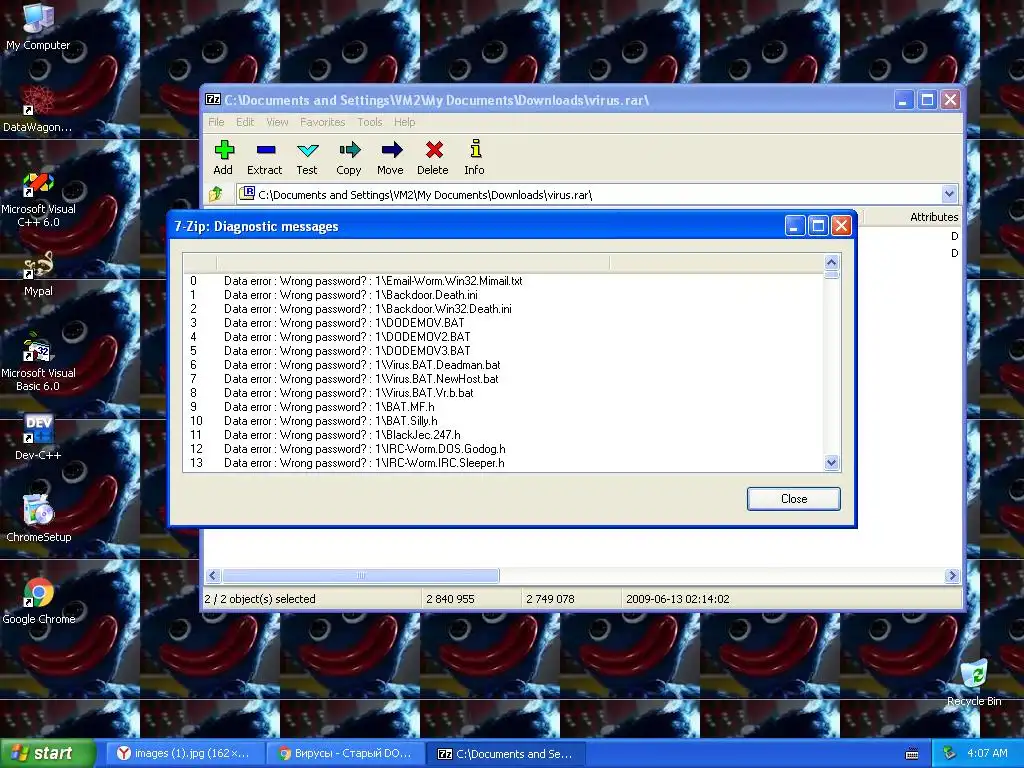The height and width of the screenshot is (768, 1024).
Task: Click the left arrow of 7-Zip horizontal scrollbar
Action: 213,575
